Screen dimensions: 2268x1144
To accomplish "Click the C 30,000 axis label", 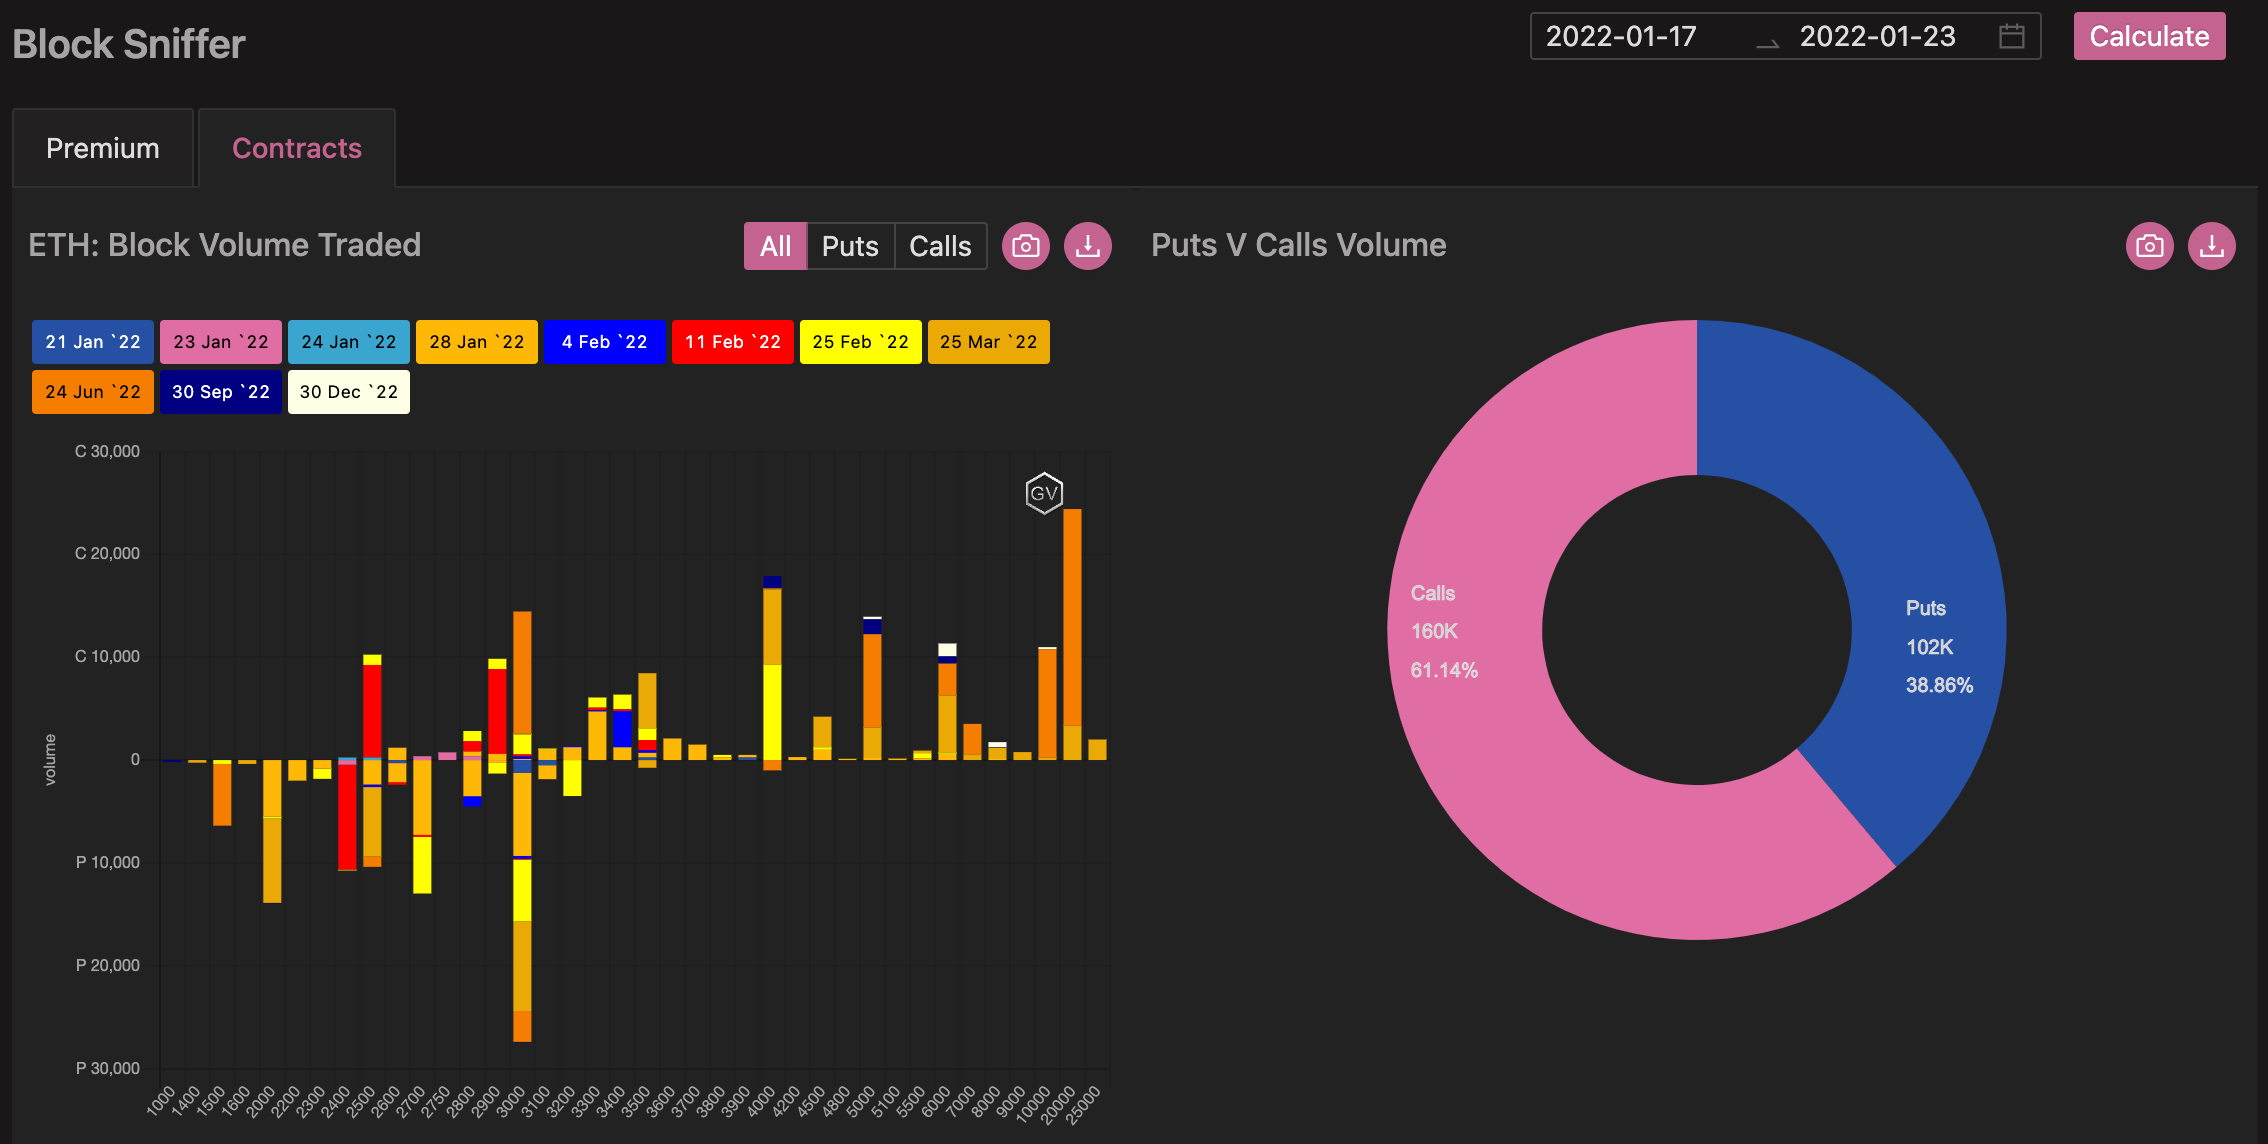I will click(x=107, y=451).
